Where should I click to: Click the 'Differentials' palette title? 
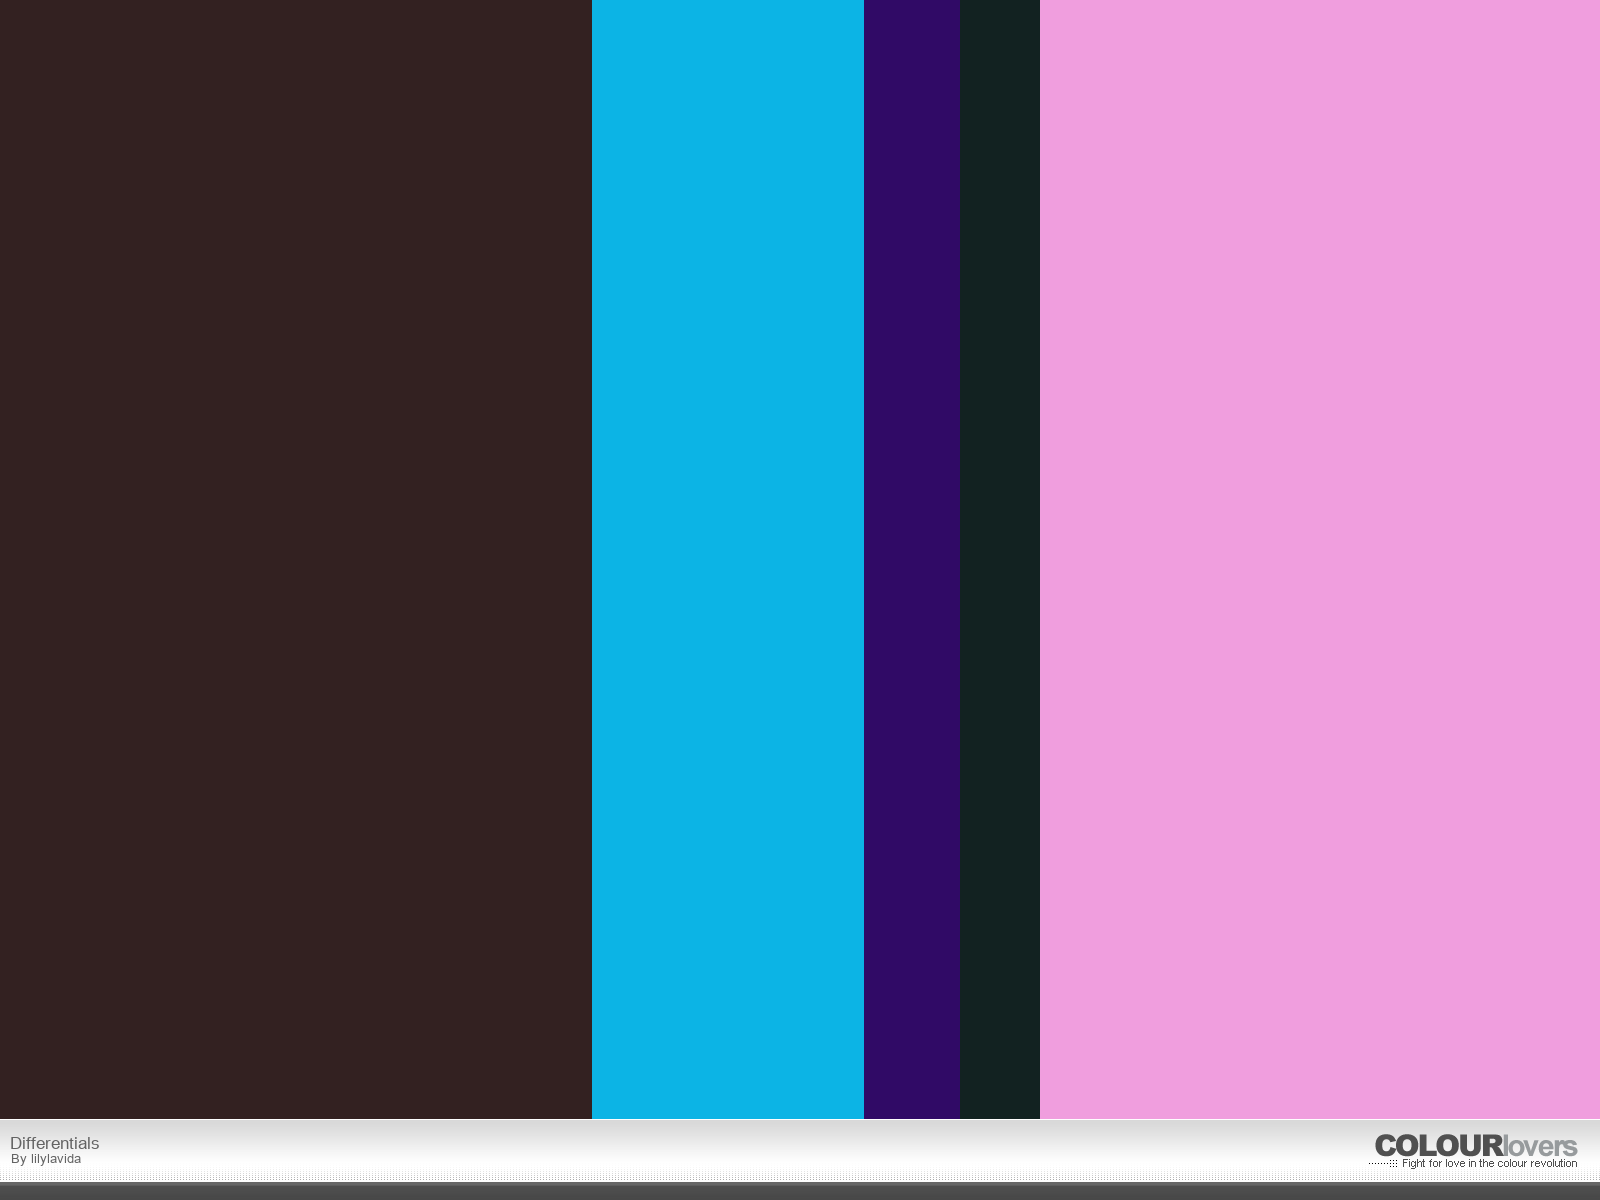tap(55, 1143)
